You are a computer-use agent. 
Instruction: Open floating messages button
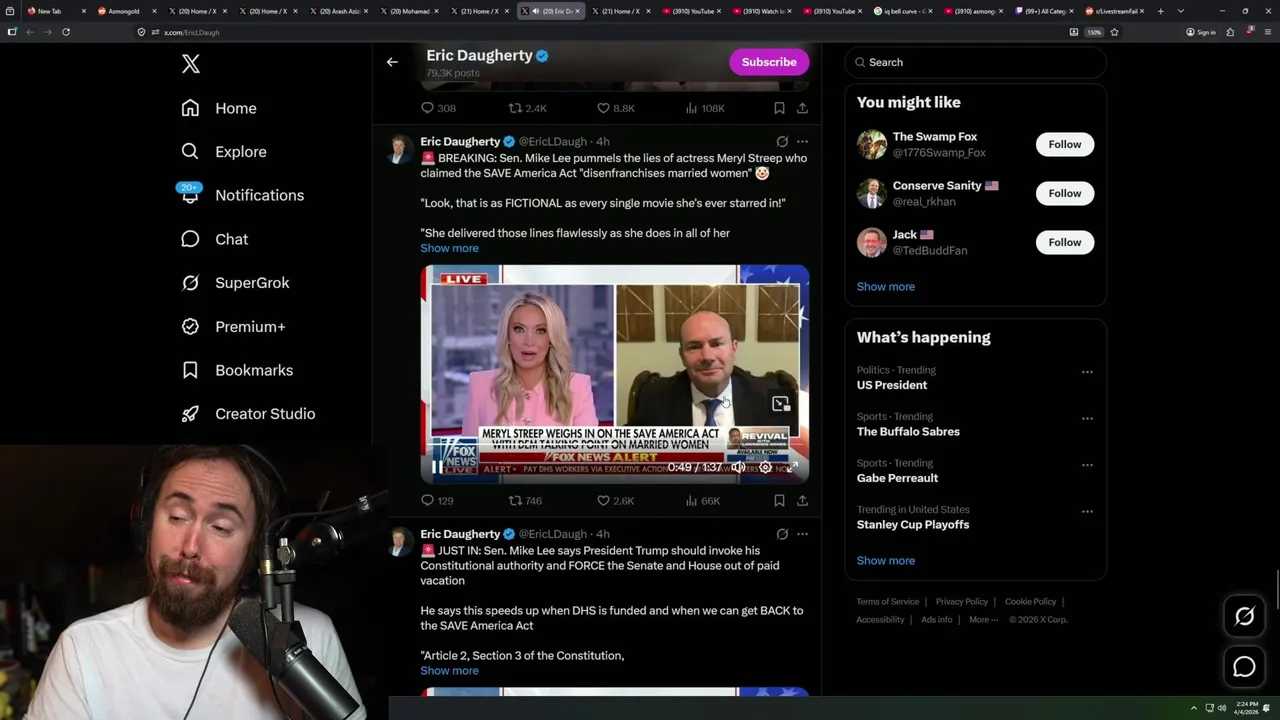(1244, 667)
